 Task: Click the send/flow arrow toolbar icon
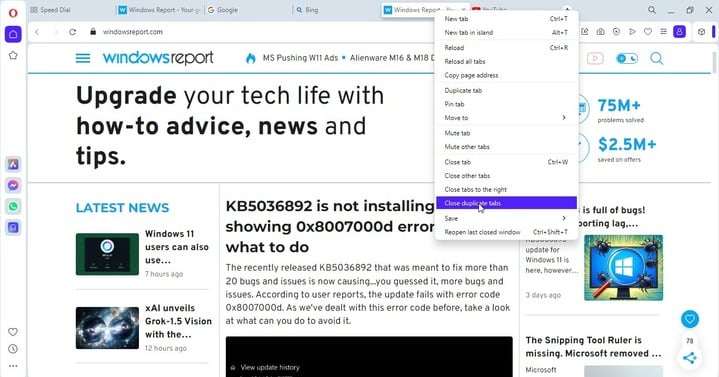coord(632,32)
